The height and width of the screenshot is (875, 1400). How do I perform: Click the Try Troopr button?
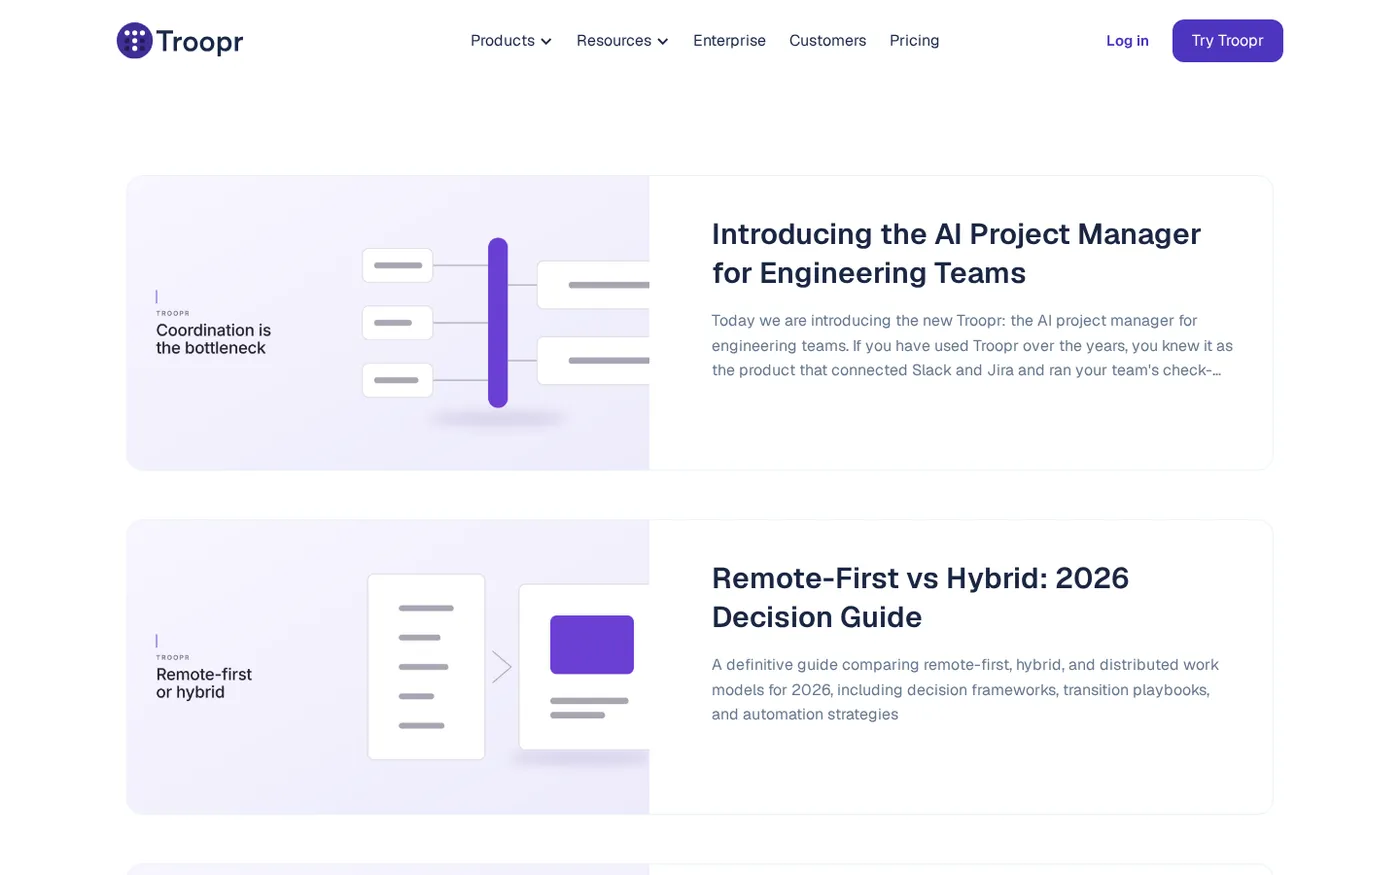(x=1227, y=41)
